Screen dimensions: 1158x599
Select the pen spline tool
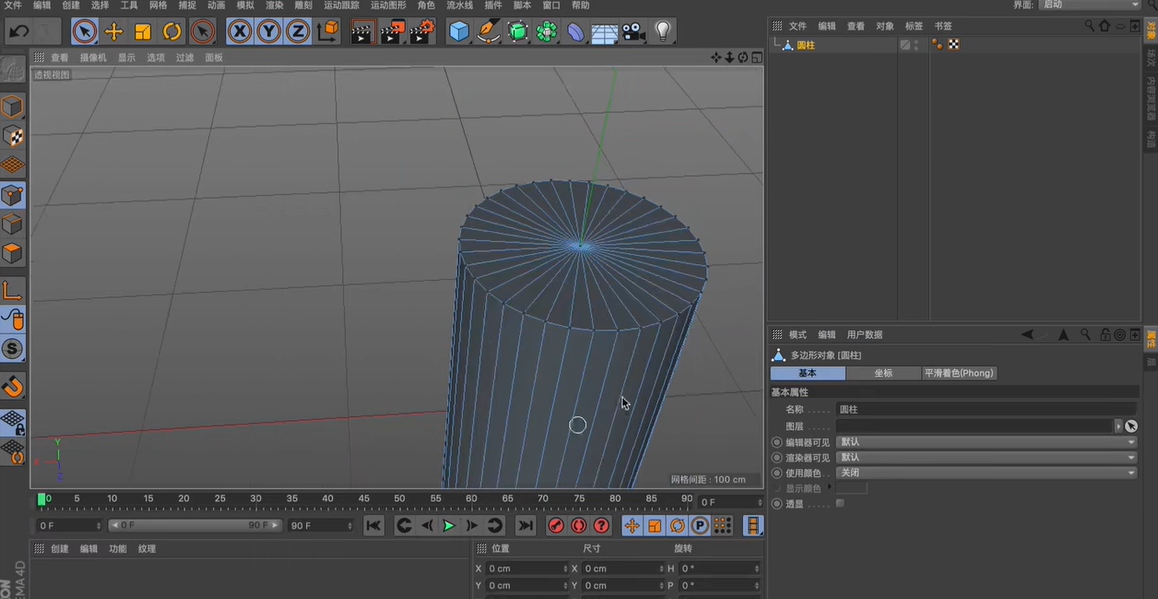tap(487, 31)
